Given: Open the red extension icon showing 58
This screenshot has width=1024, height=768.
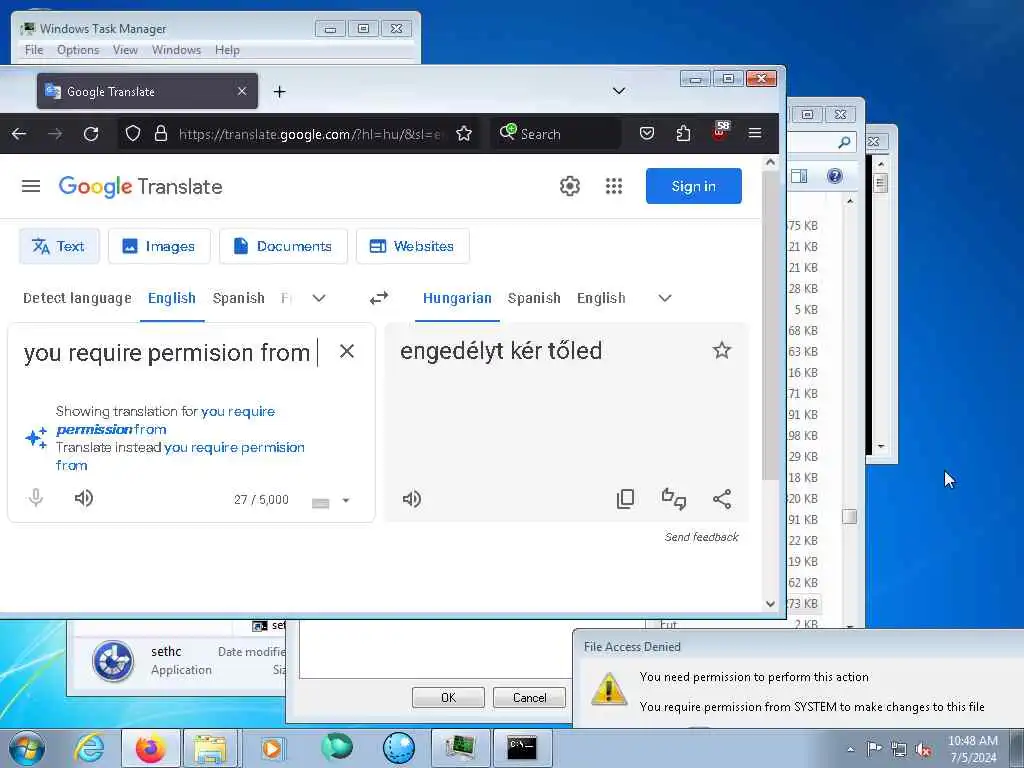Looking at the screenshot, I should coord(720,131).
